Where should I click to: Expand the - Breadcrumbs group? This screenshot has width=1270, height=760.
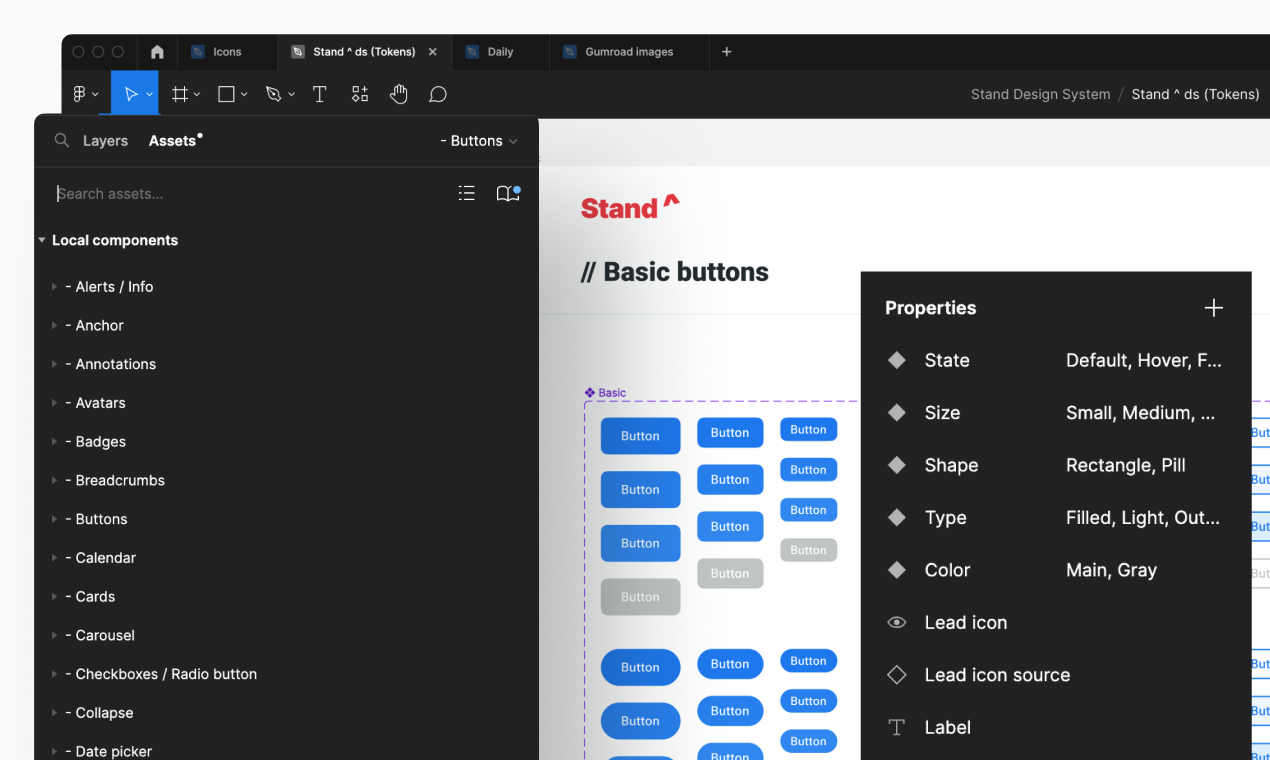(x=55, y=481)
